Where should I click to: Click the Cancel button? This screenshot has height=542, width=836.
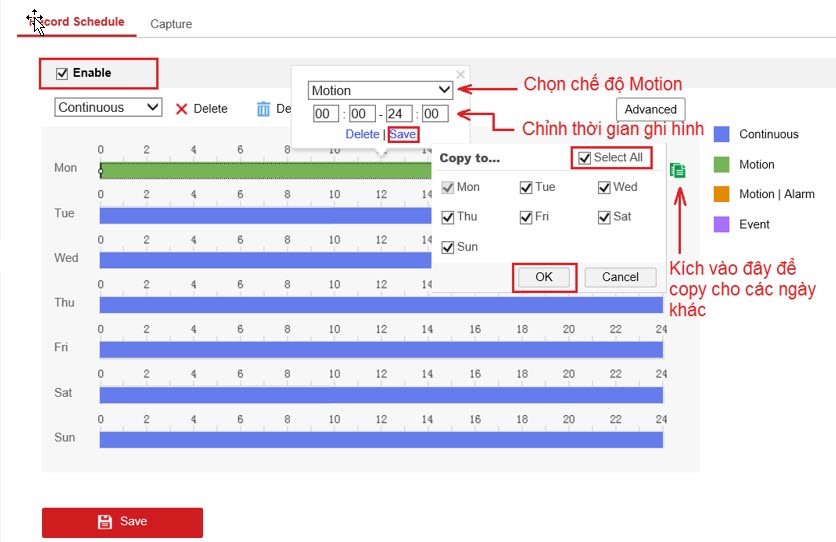(620, 277)
